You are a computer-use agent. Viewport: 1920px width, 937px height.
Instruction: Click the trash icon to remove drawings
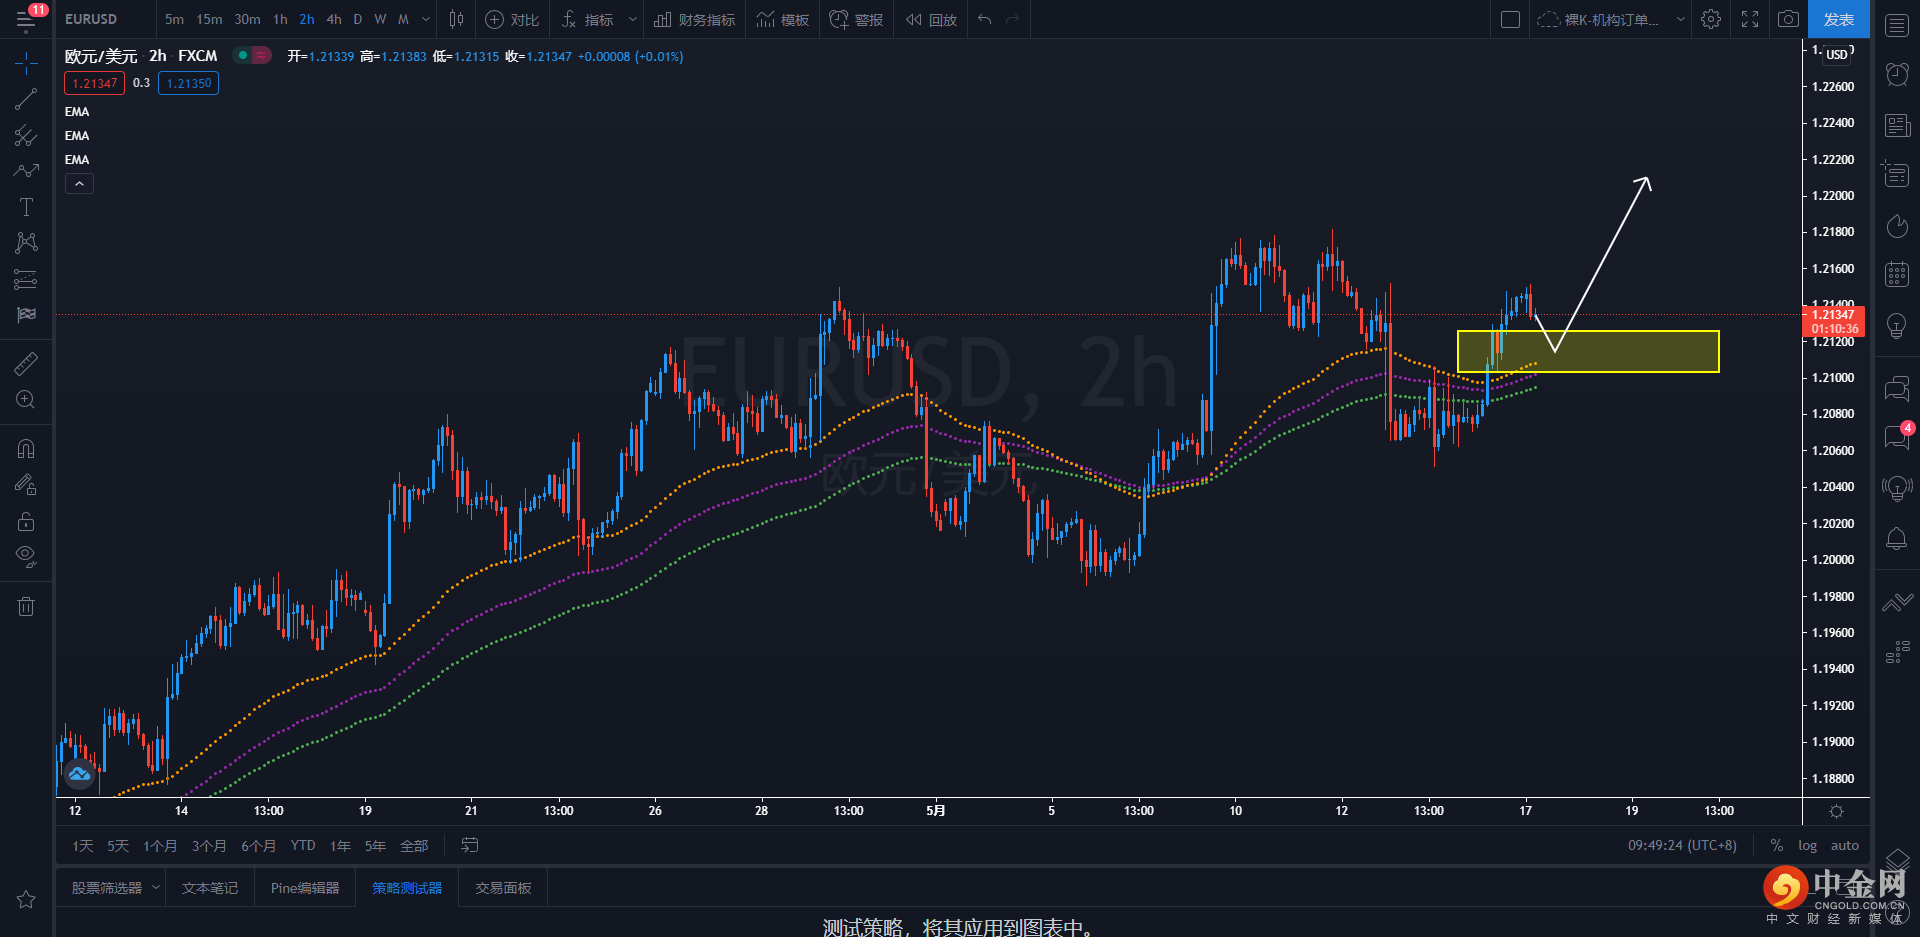point(26,606)
